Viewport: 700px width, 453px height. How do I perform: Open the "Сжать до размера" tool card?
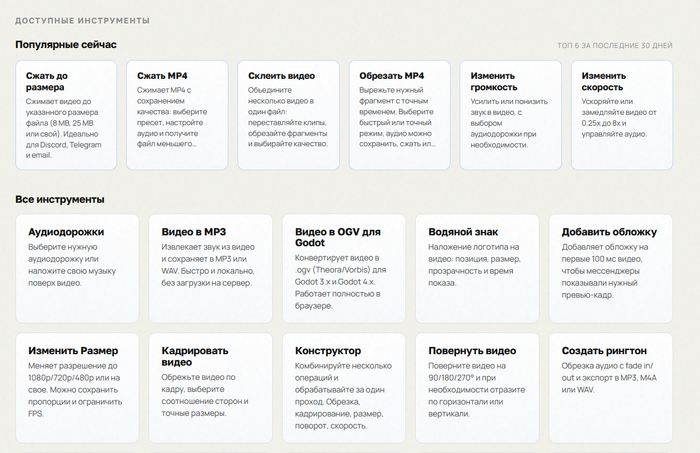(x=66, y=115)
